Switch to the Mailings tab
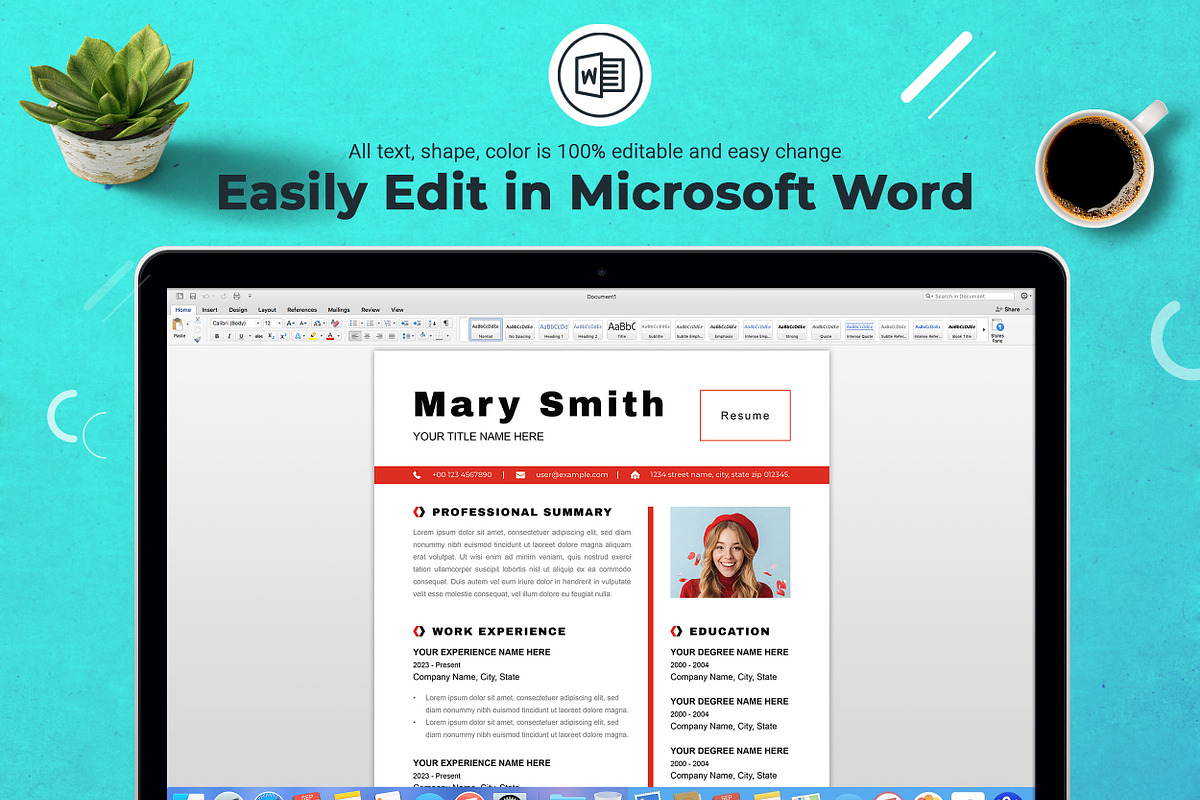The image size is (1200, 800). coord(339,310)
